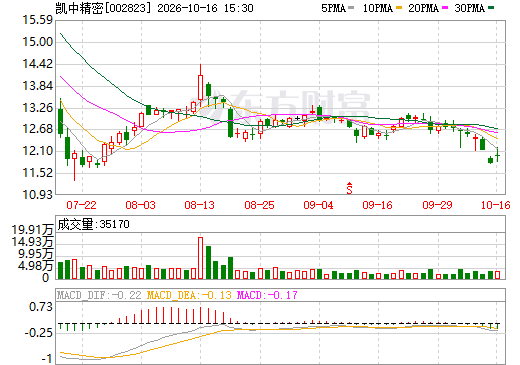This screenshot has height=365, width=520.
Task: Click the 成交量:35170 volume readout
Action: (x=93, y=224)
